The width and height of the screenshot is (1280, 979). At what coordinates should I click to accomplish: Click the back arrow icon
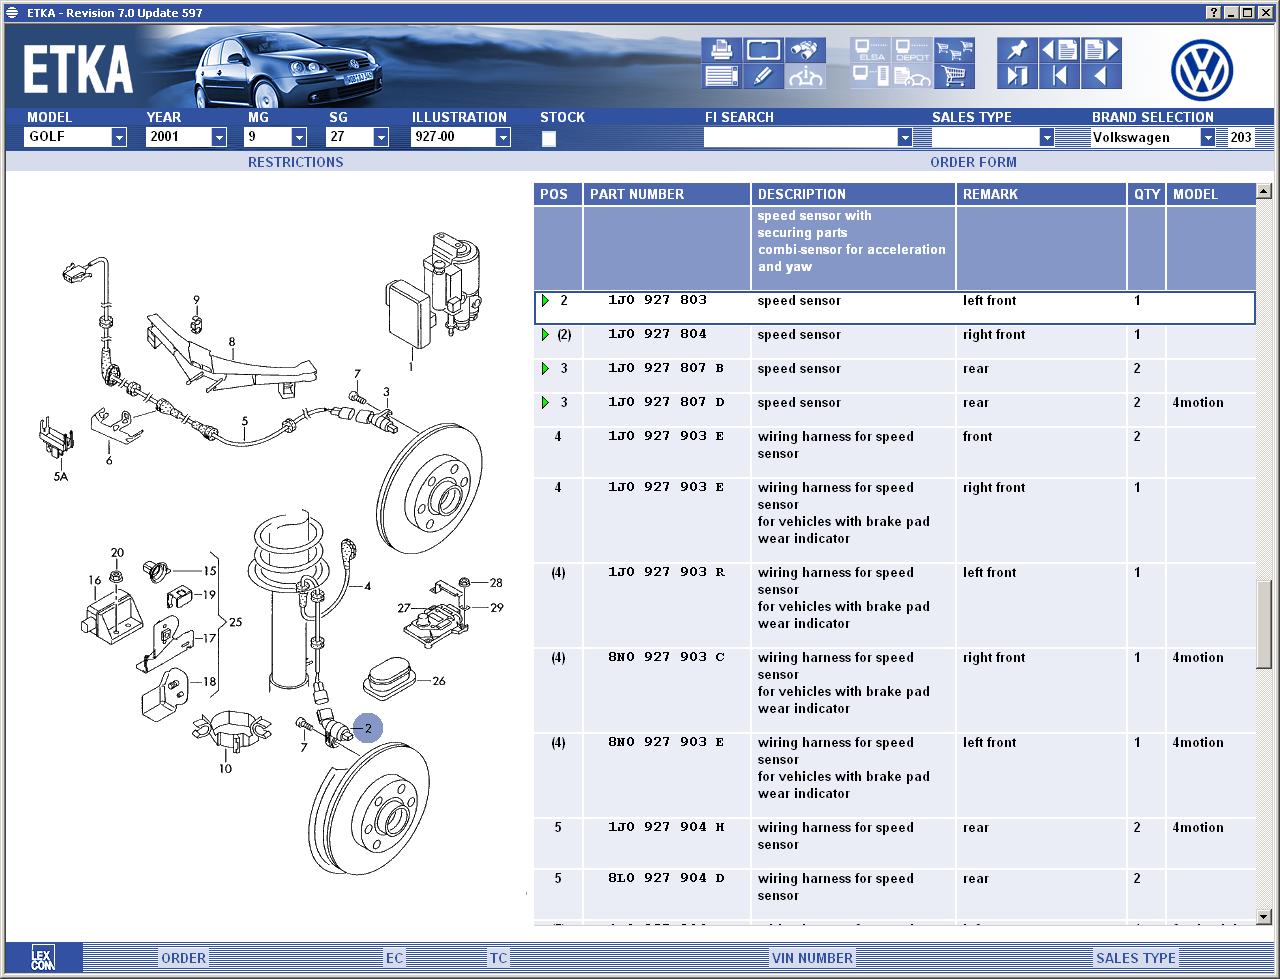(1101, 76)
